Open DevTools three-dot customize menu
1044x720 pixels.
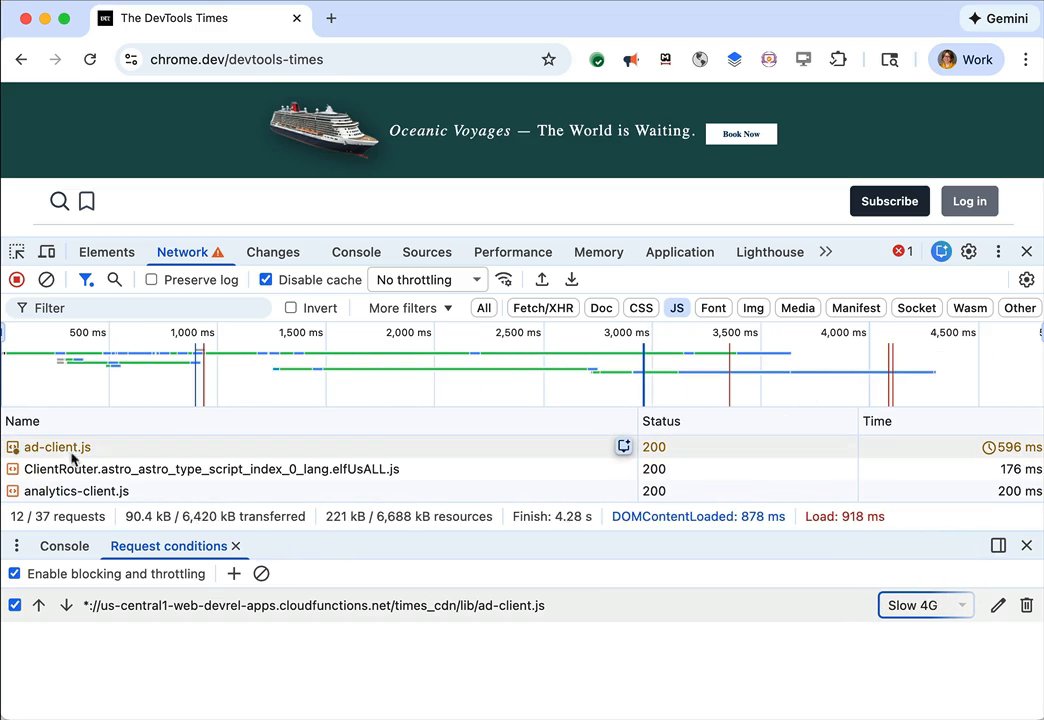pyautogui.click(x=998, y=252)
